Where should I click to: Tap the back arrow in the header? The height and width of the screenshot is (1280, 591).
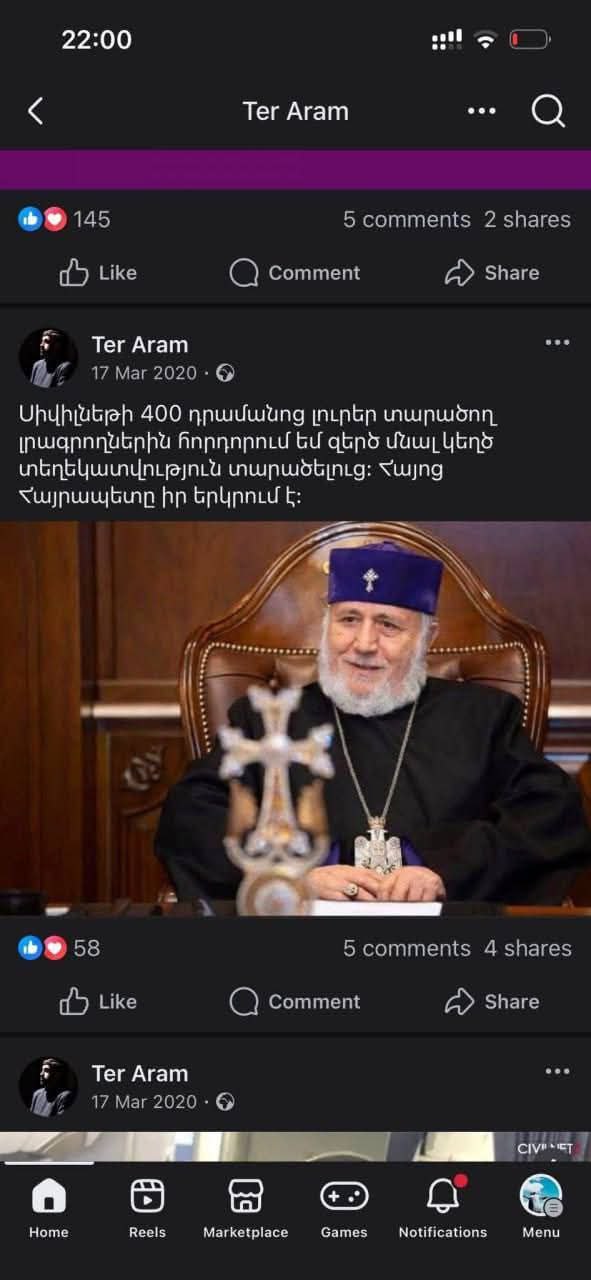[35, 111]
